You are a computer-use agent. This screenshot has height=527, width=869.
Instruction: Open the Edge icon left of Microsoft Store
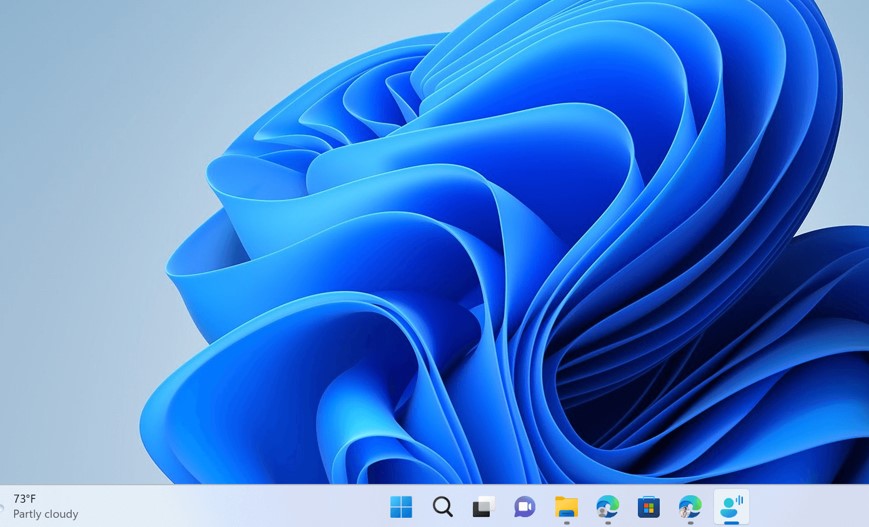coord(607,507)
